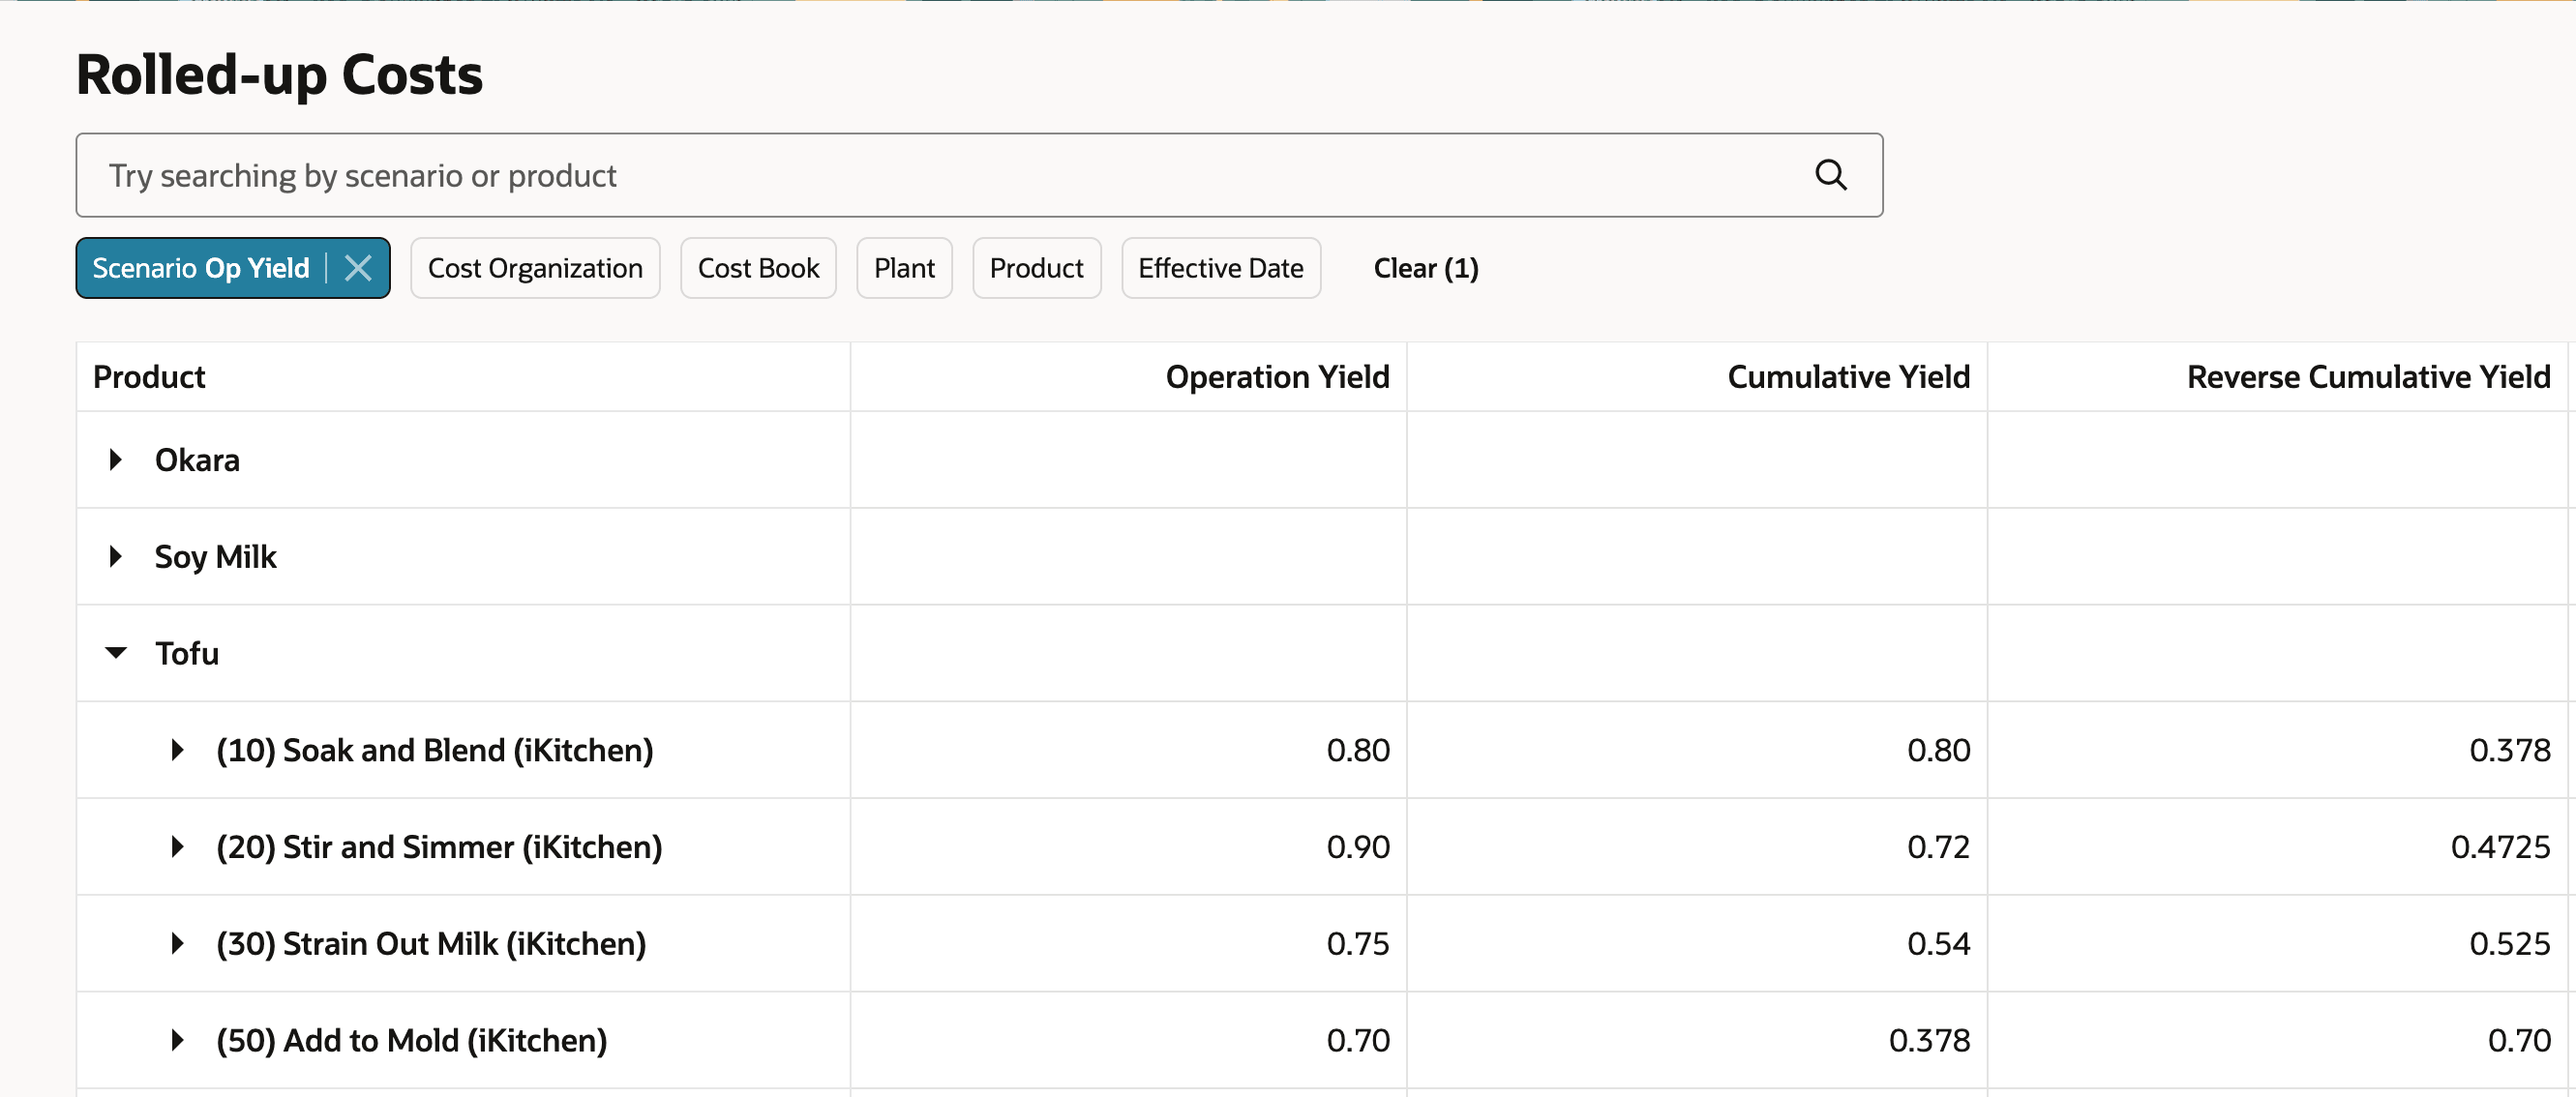Screen dimensions: 2576x1097
Task: Expand (50) Add to Mold operation
Action: coord(177,1040)
